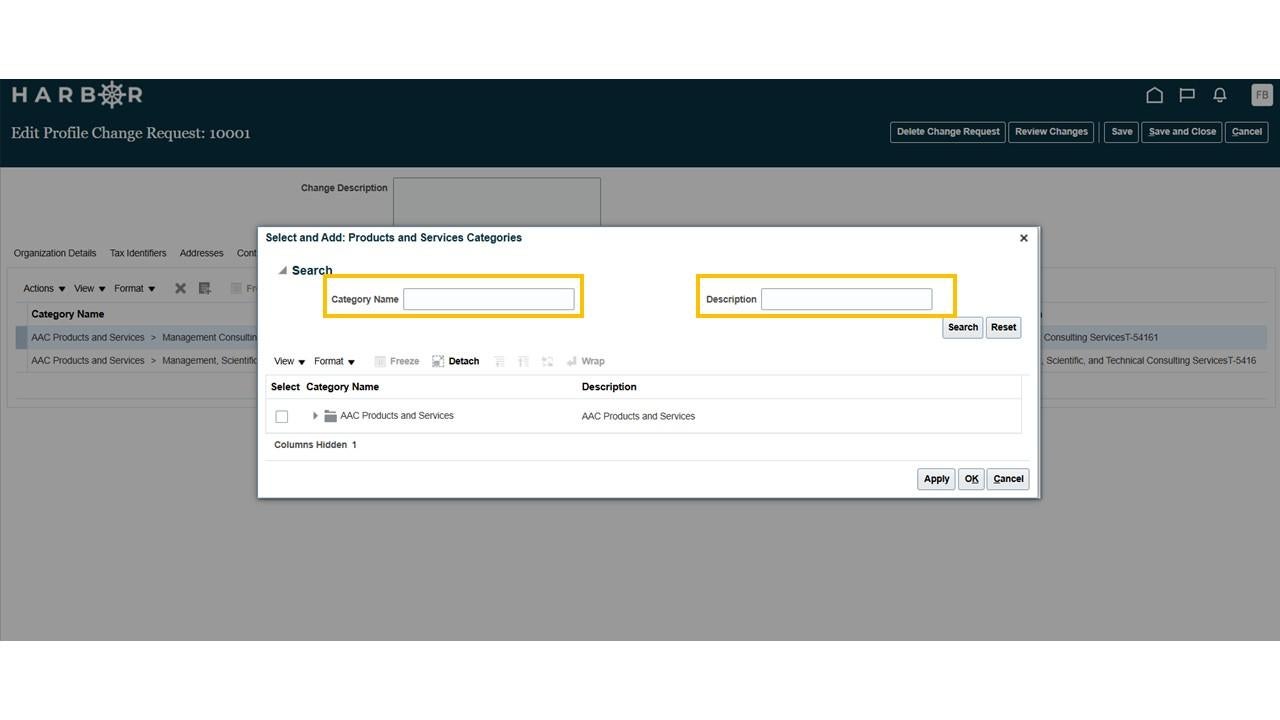Click the header Cancel button
This screenshot has width=1280, height=720.
coord(1246,132)
